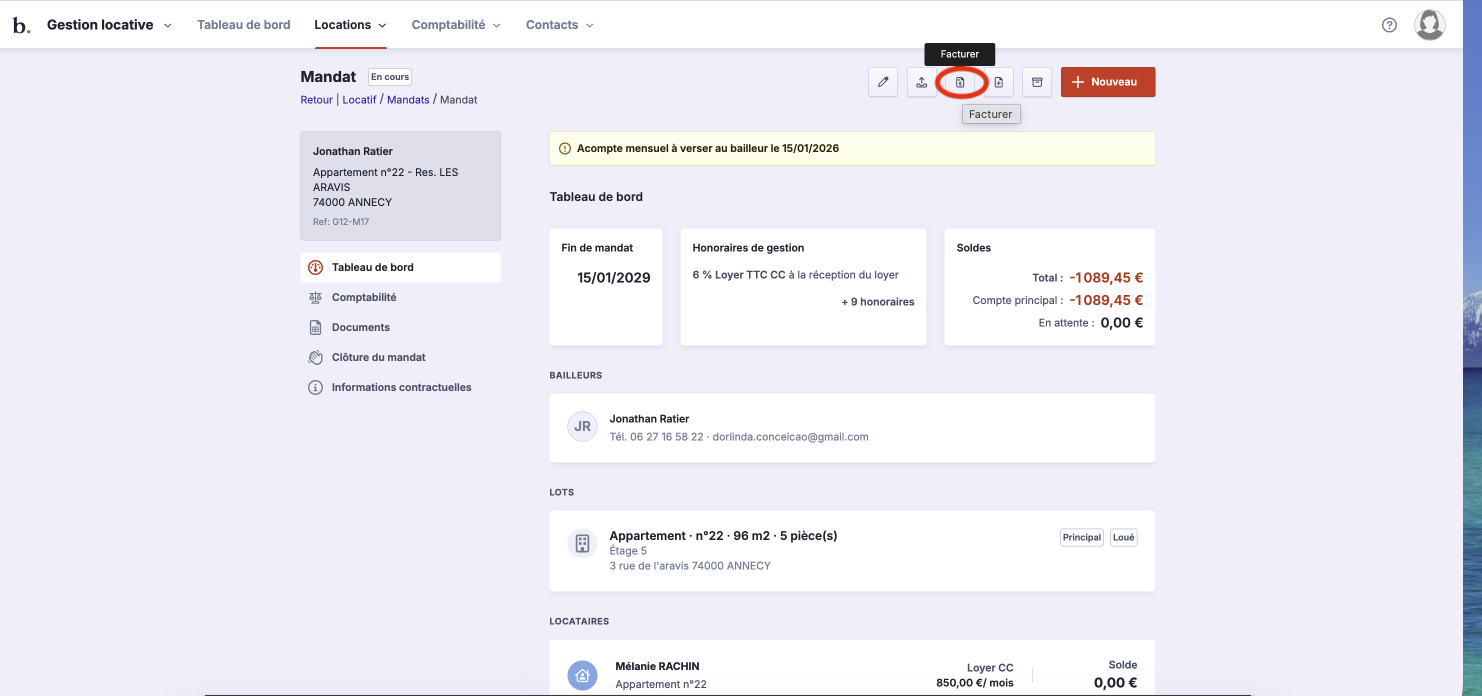Viewport: 1482px width, 696px height.
Task: Expand the Comptabilité top menu
Action: click(456, 25)
